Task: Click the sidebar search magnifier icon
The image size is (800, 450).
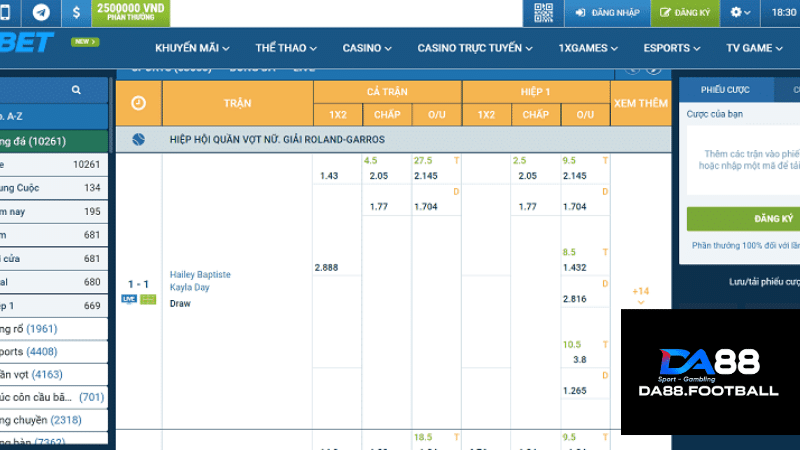Action: point(76,90)
